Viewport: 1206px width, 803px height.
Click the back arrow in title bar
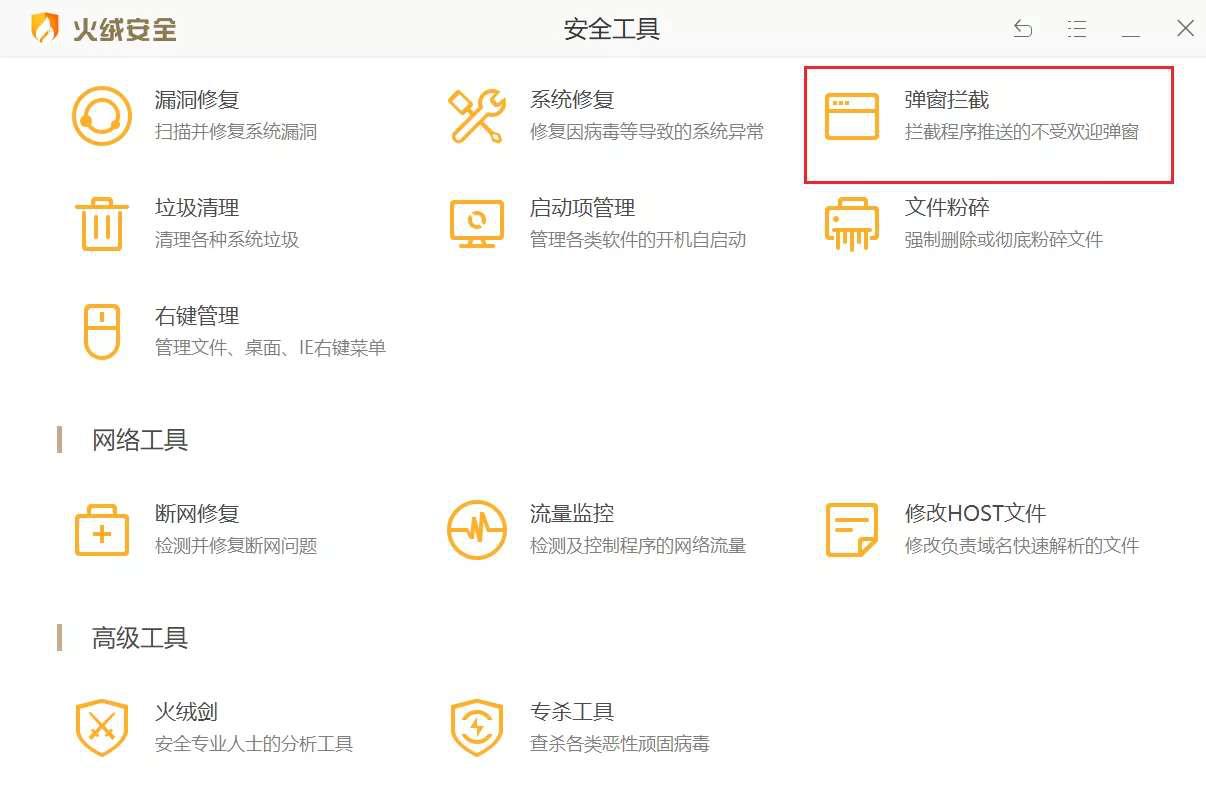point(1023,29)
